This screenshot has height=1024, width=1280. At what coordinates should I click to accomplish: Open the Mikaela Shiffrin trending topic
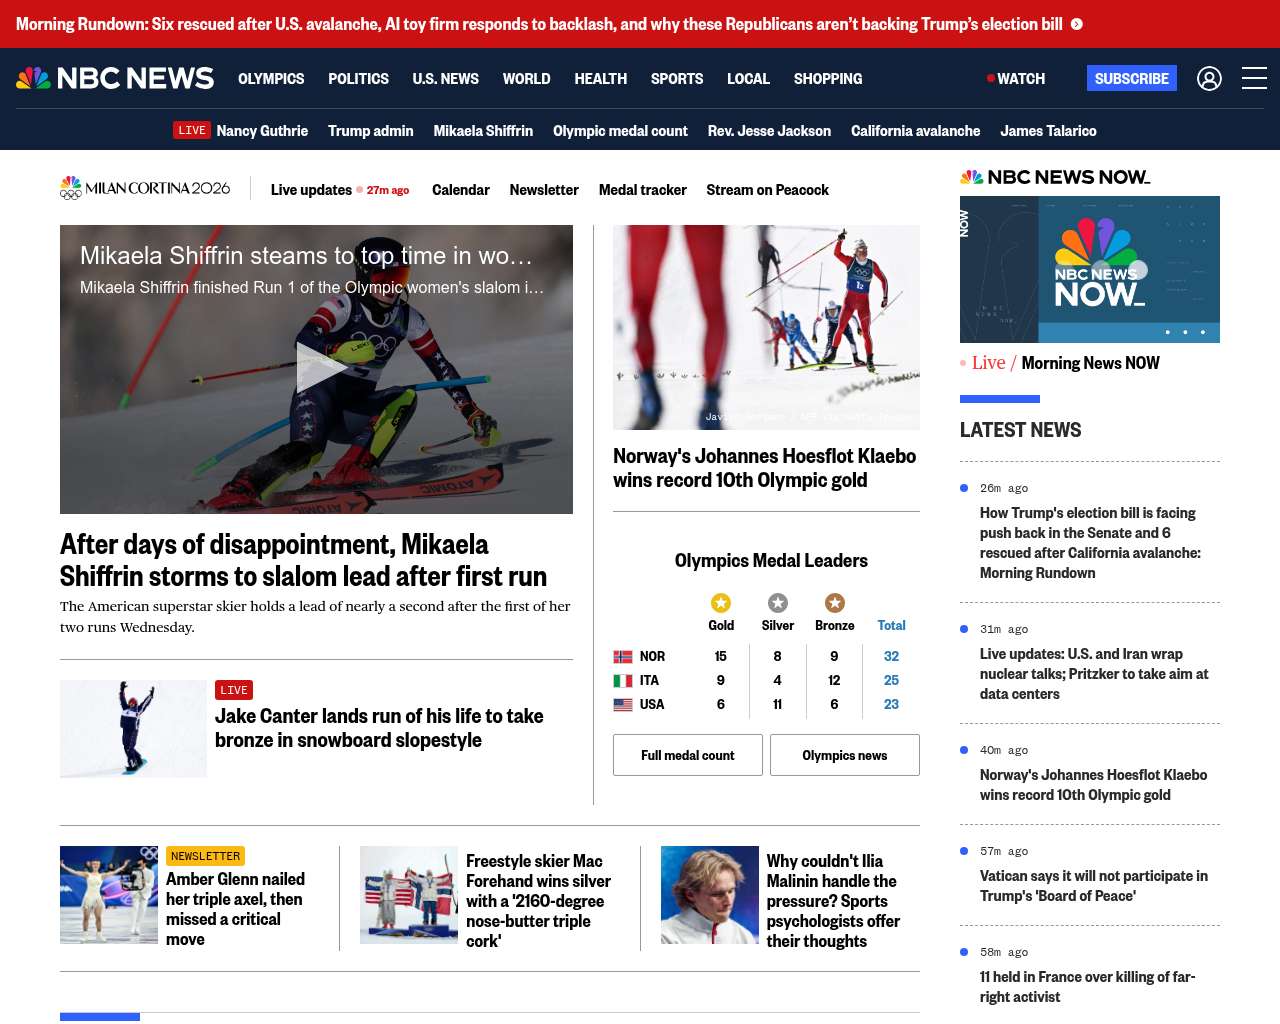point(483,131)
